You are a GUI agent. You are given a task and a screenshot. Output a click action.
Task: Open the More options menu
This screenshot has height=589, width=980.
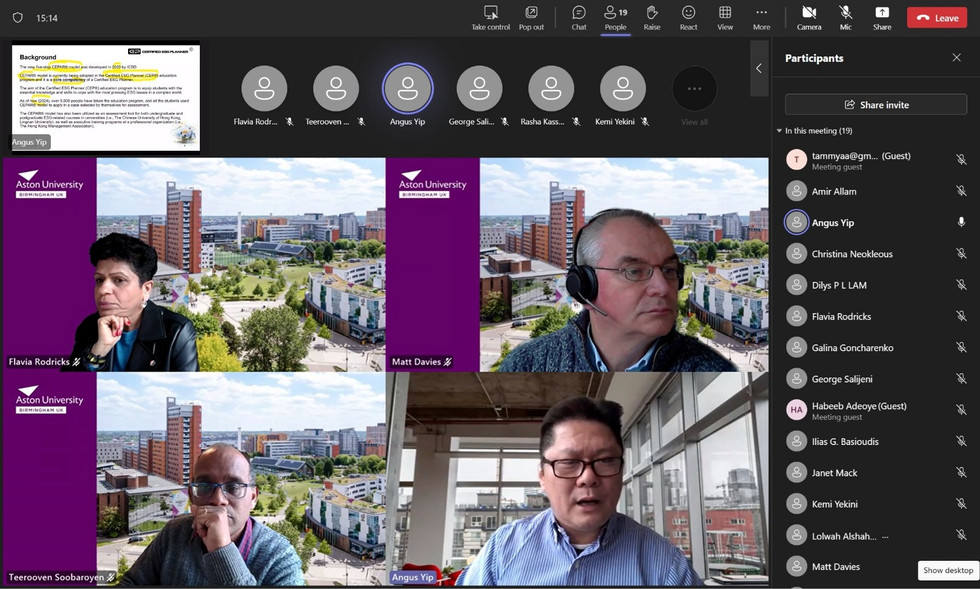click(761, 17)
